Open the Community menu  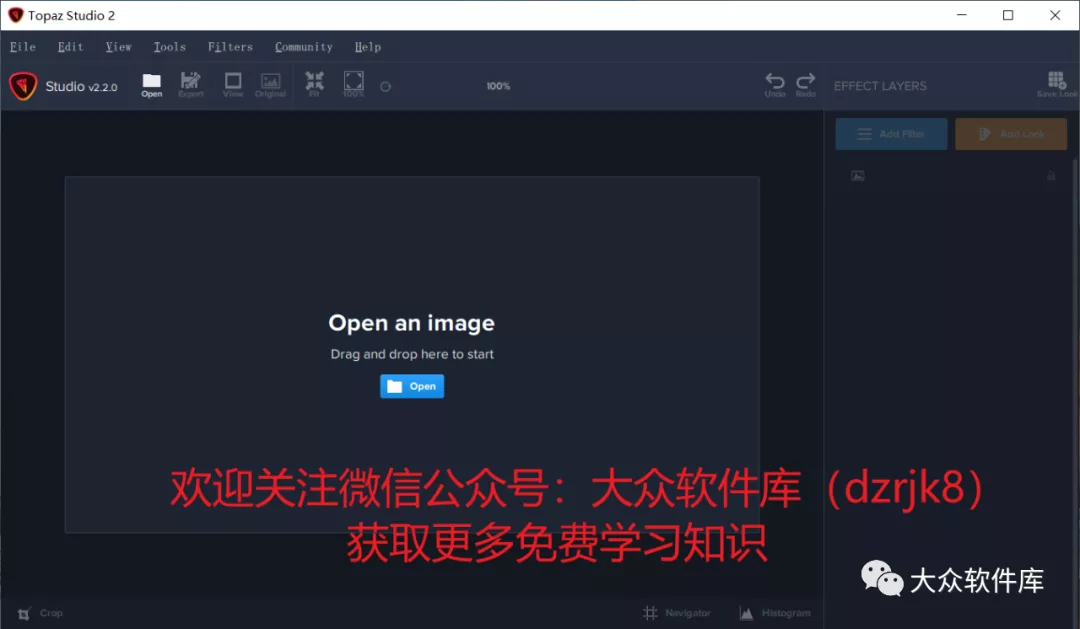[x=303, y=46]
